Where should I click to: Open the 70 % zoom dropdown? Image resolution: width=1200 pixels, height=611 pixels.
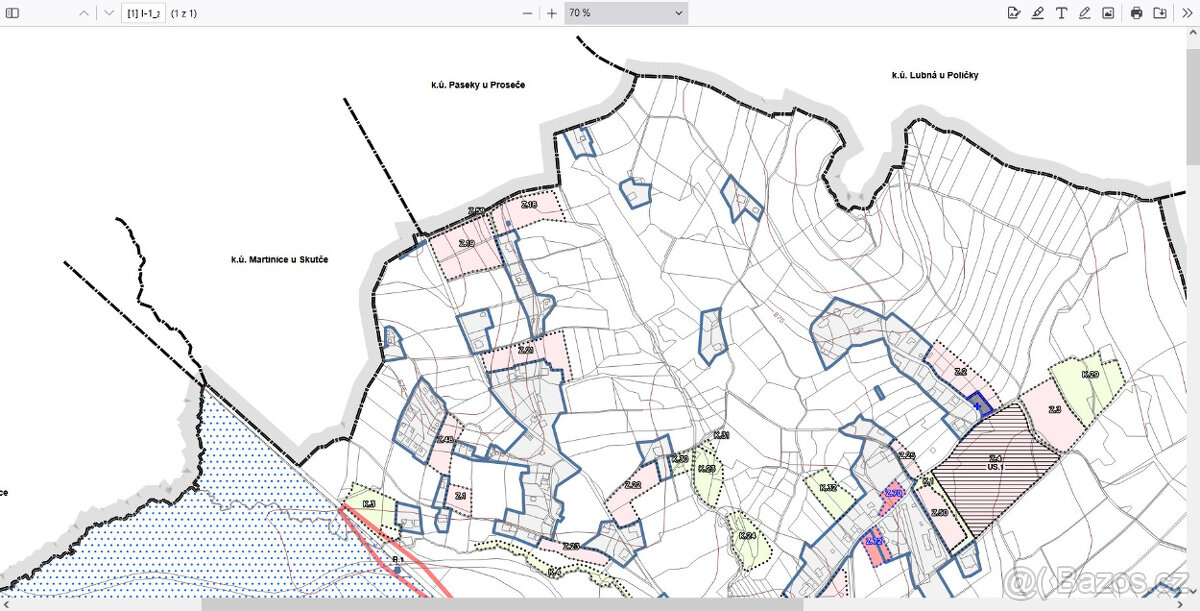[625, 13]
